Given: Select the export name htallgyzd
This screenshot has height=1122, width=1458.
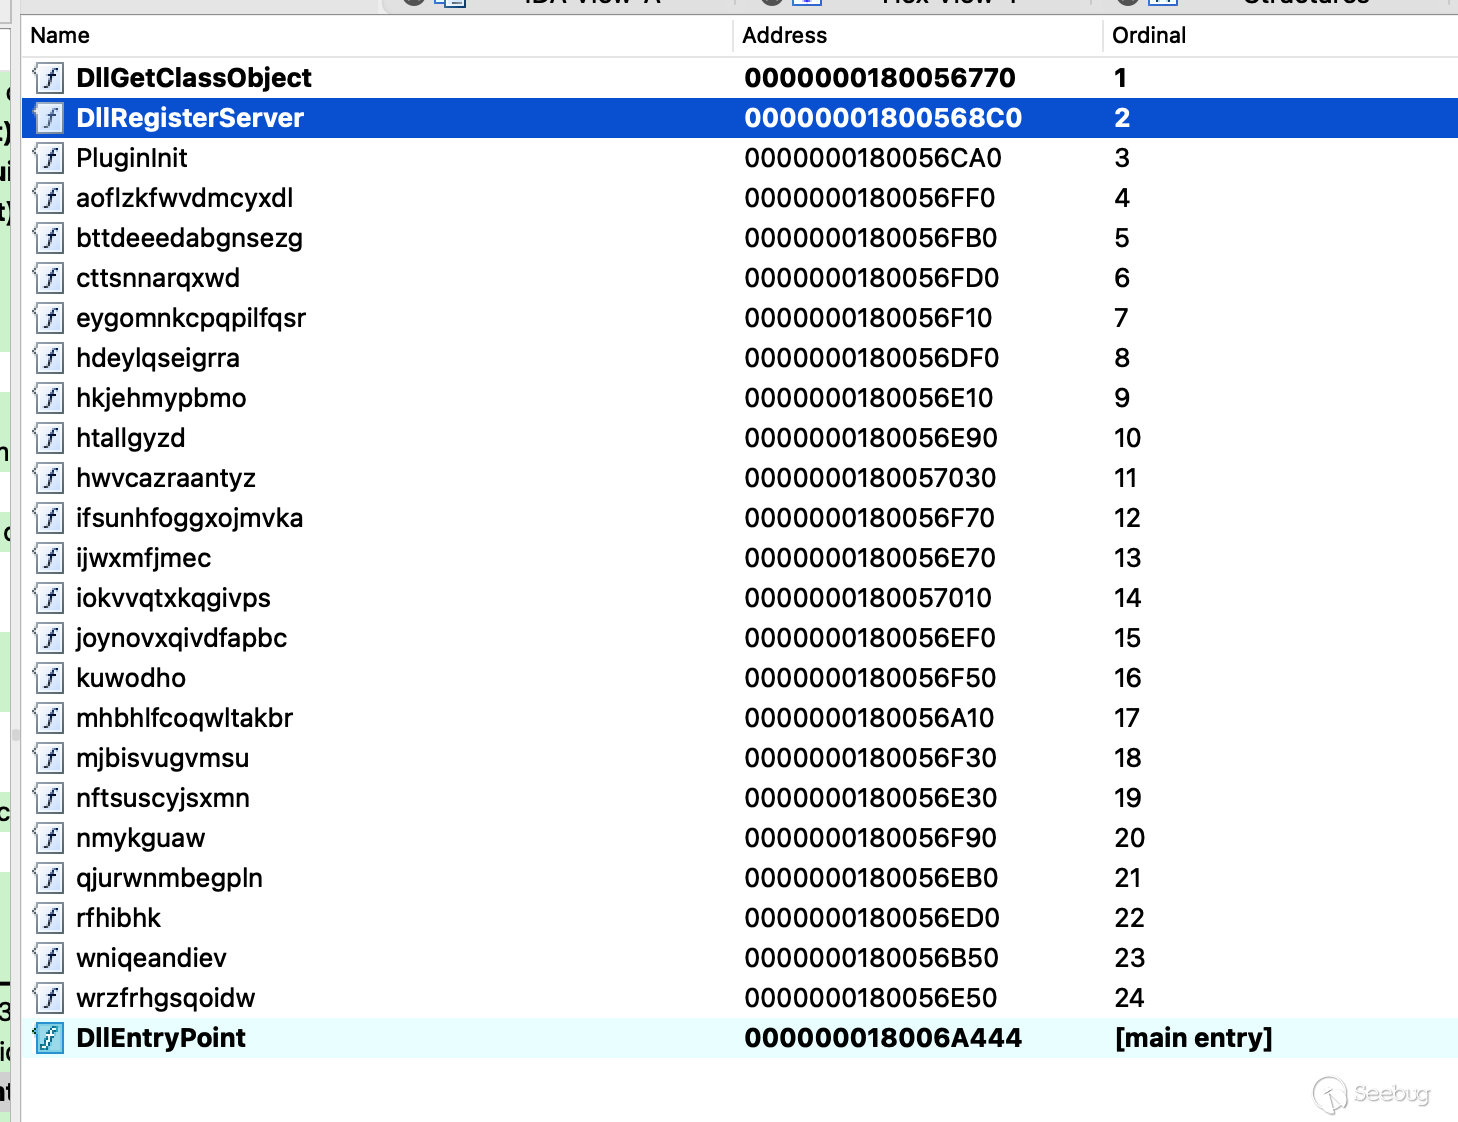Looking at the screenshot, I should [x=131, y=437].
